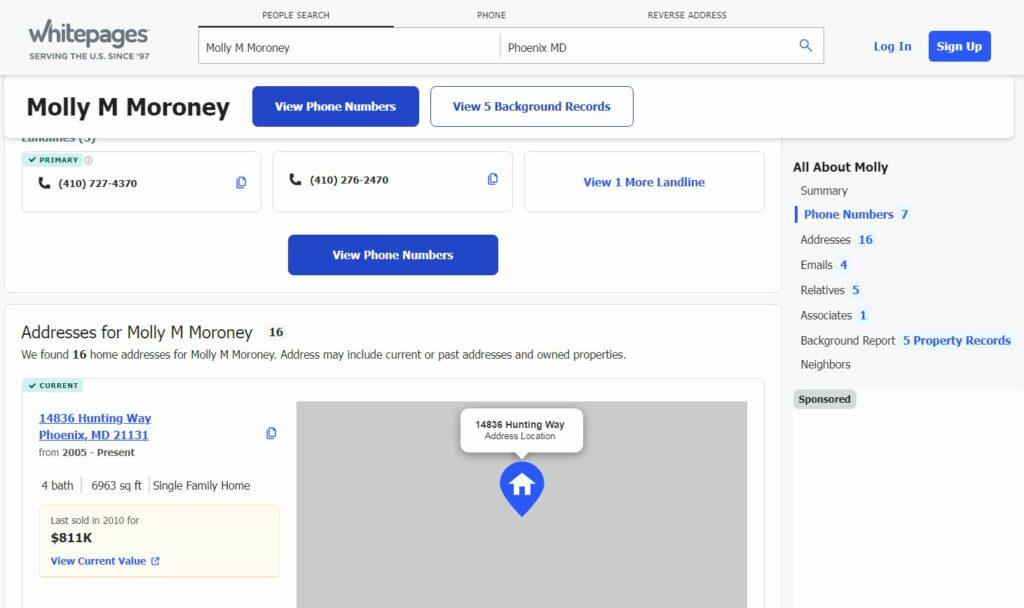Expand View 1 More Landline
The width and height of the screenshot is (1024, 608).
pyautogui.click(x=644, y=182)
